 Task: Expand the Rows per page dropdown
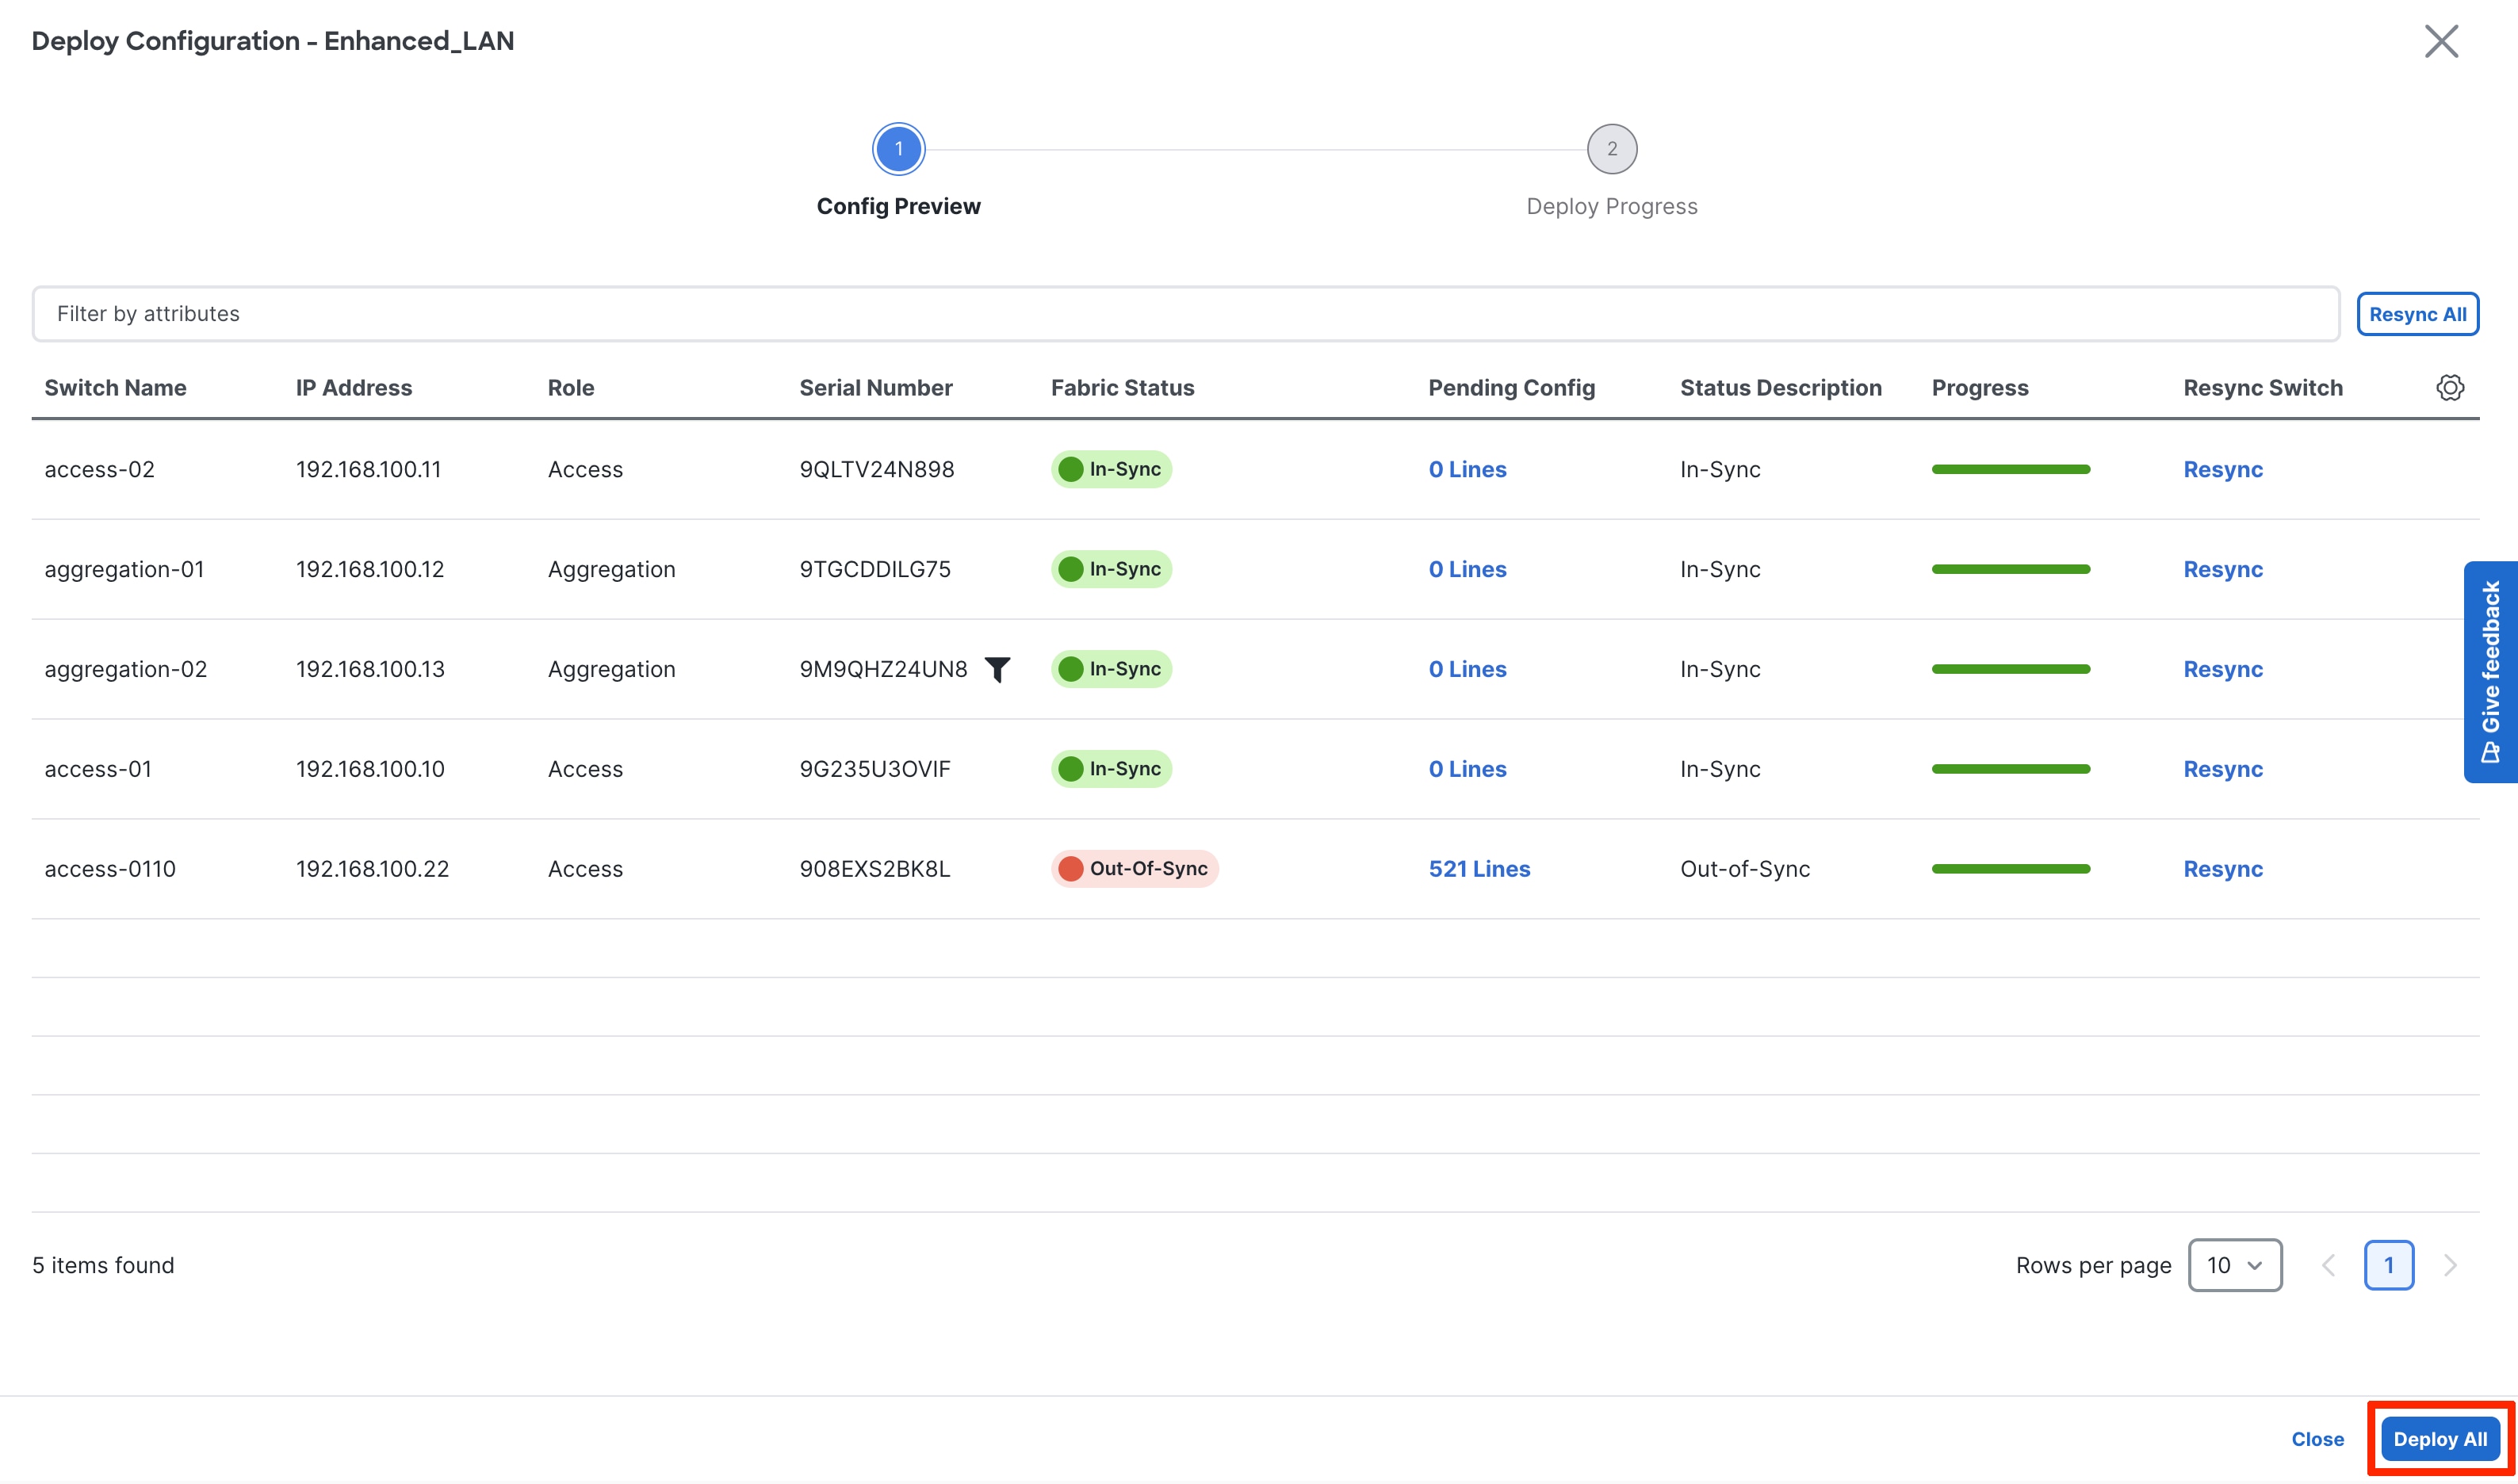tap(2233, 1265)
